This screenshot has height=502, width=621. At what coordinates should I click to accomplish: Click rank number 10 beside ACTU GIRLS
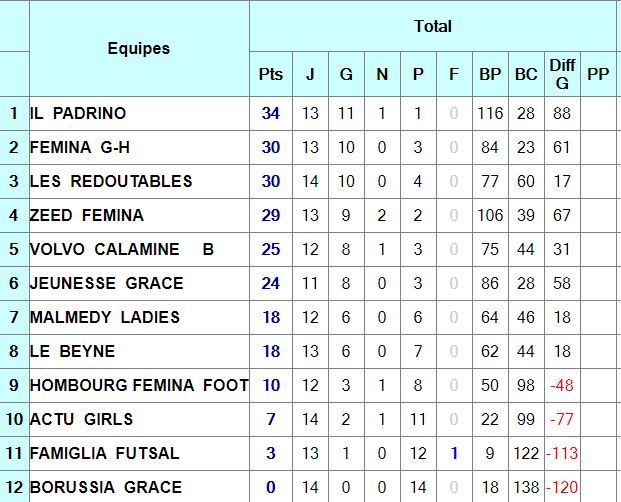[15, 419]
